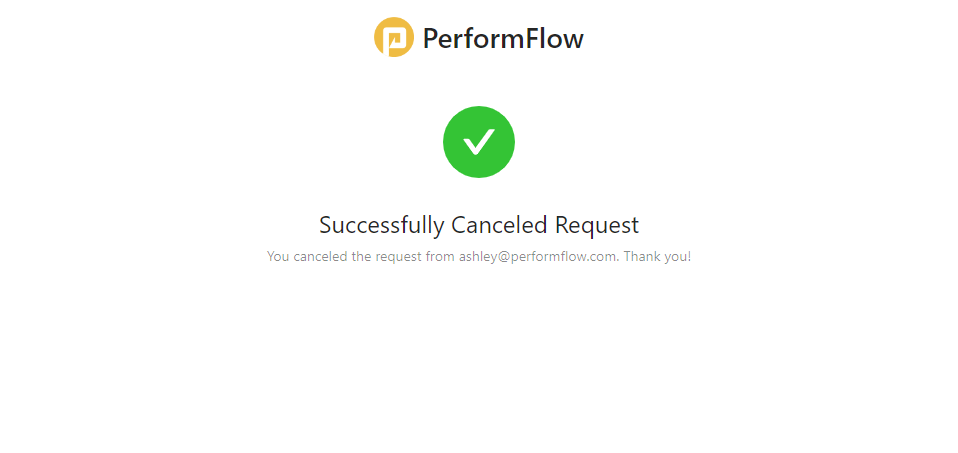Click the white checkmark inside the green circle

[479, 142]
